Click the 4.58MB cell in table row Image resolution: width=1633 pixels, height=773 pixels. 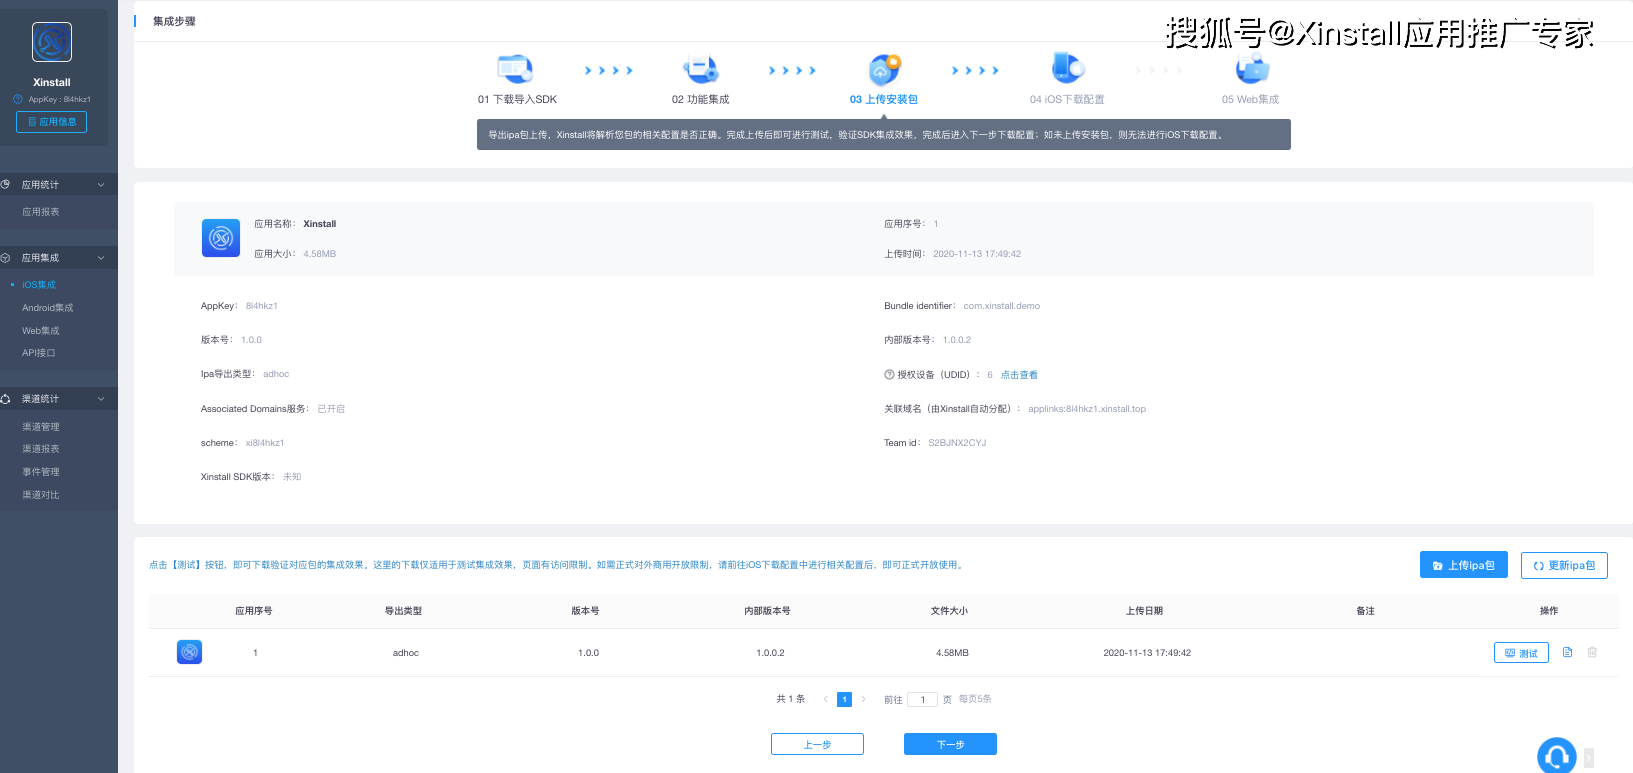(952, 653)
